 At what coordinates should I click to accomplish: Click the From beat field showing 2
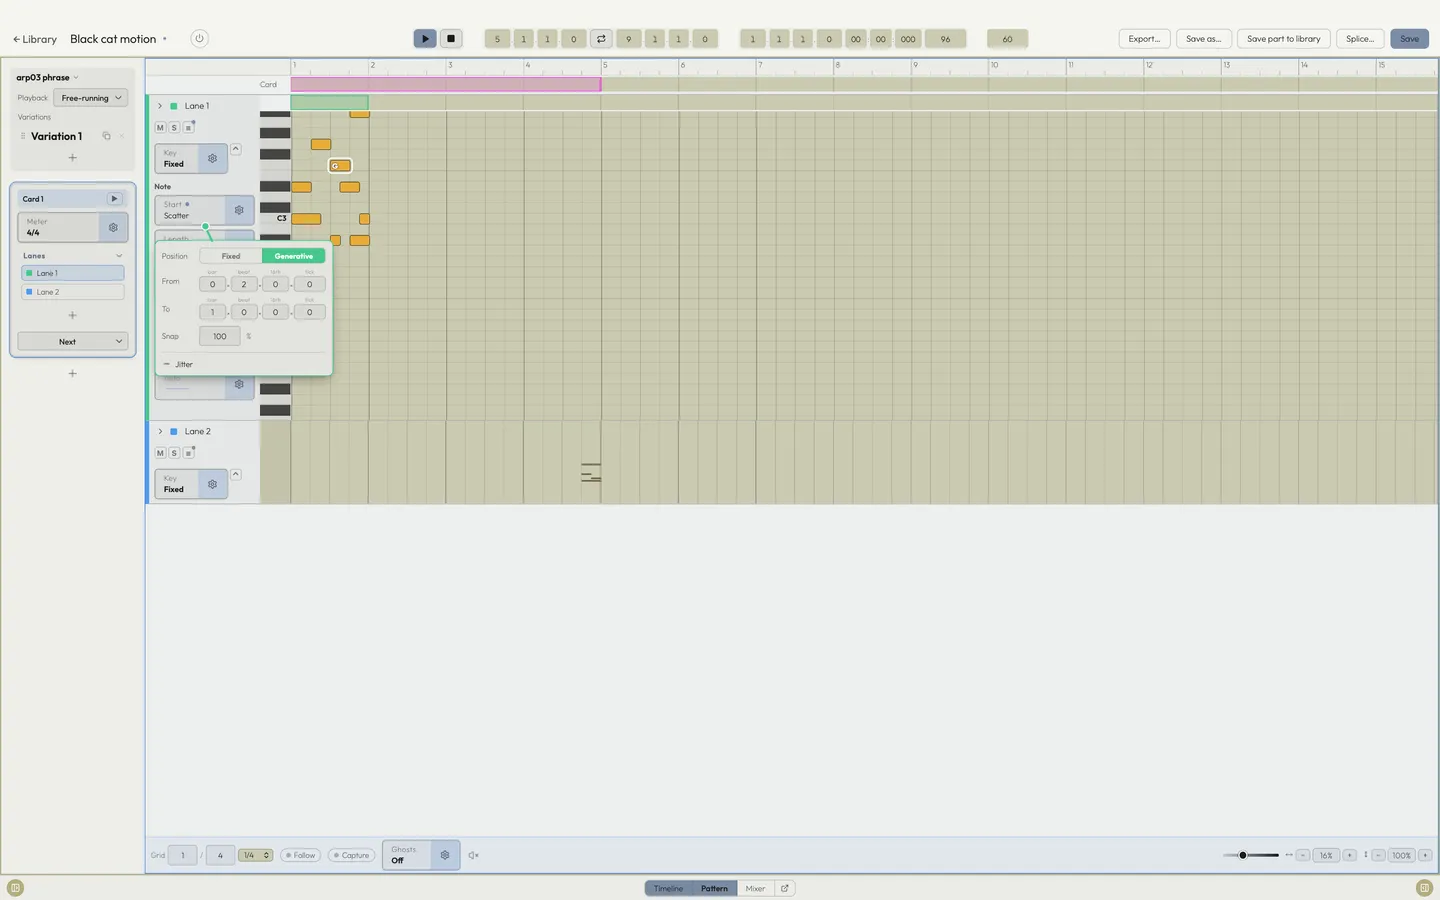[x=244, y=284]
